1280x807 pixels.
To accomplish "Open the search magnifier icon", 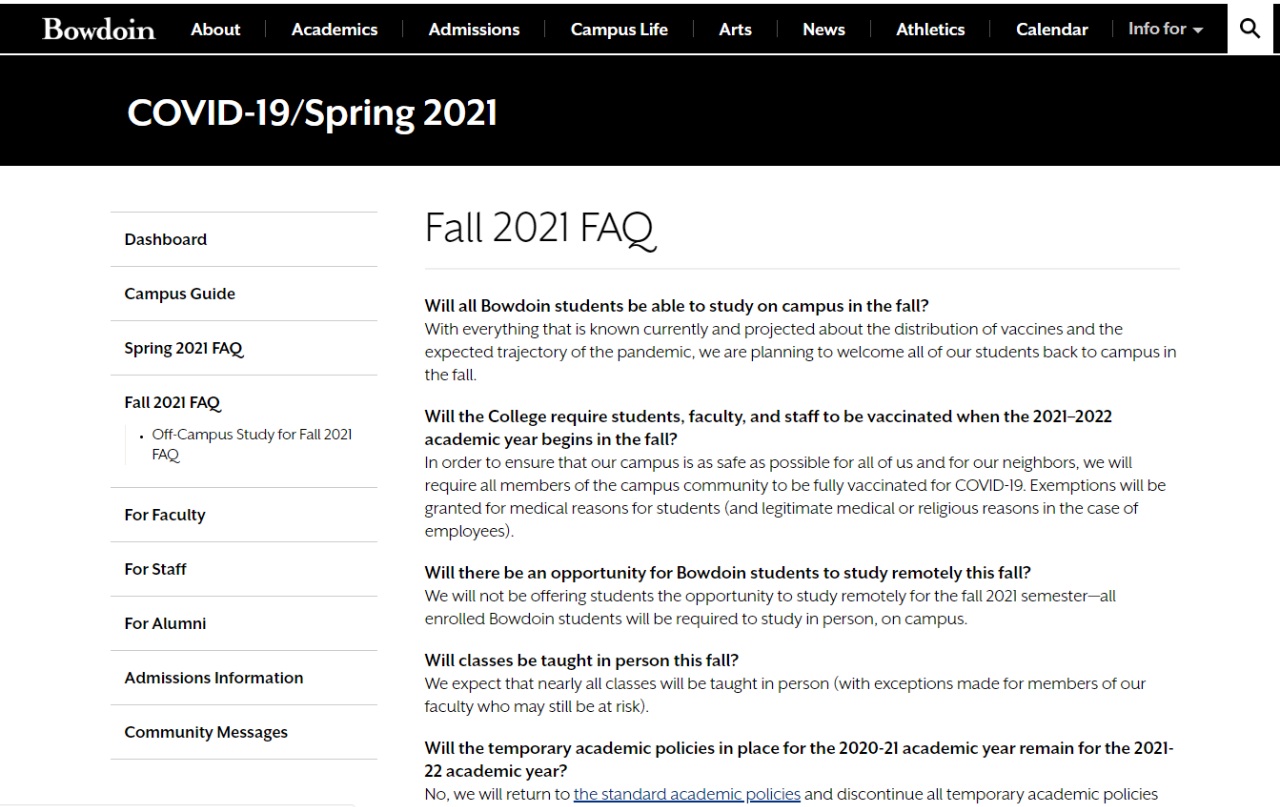I will [x=1250, y=29].
